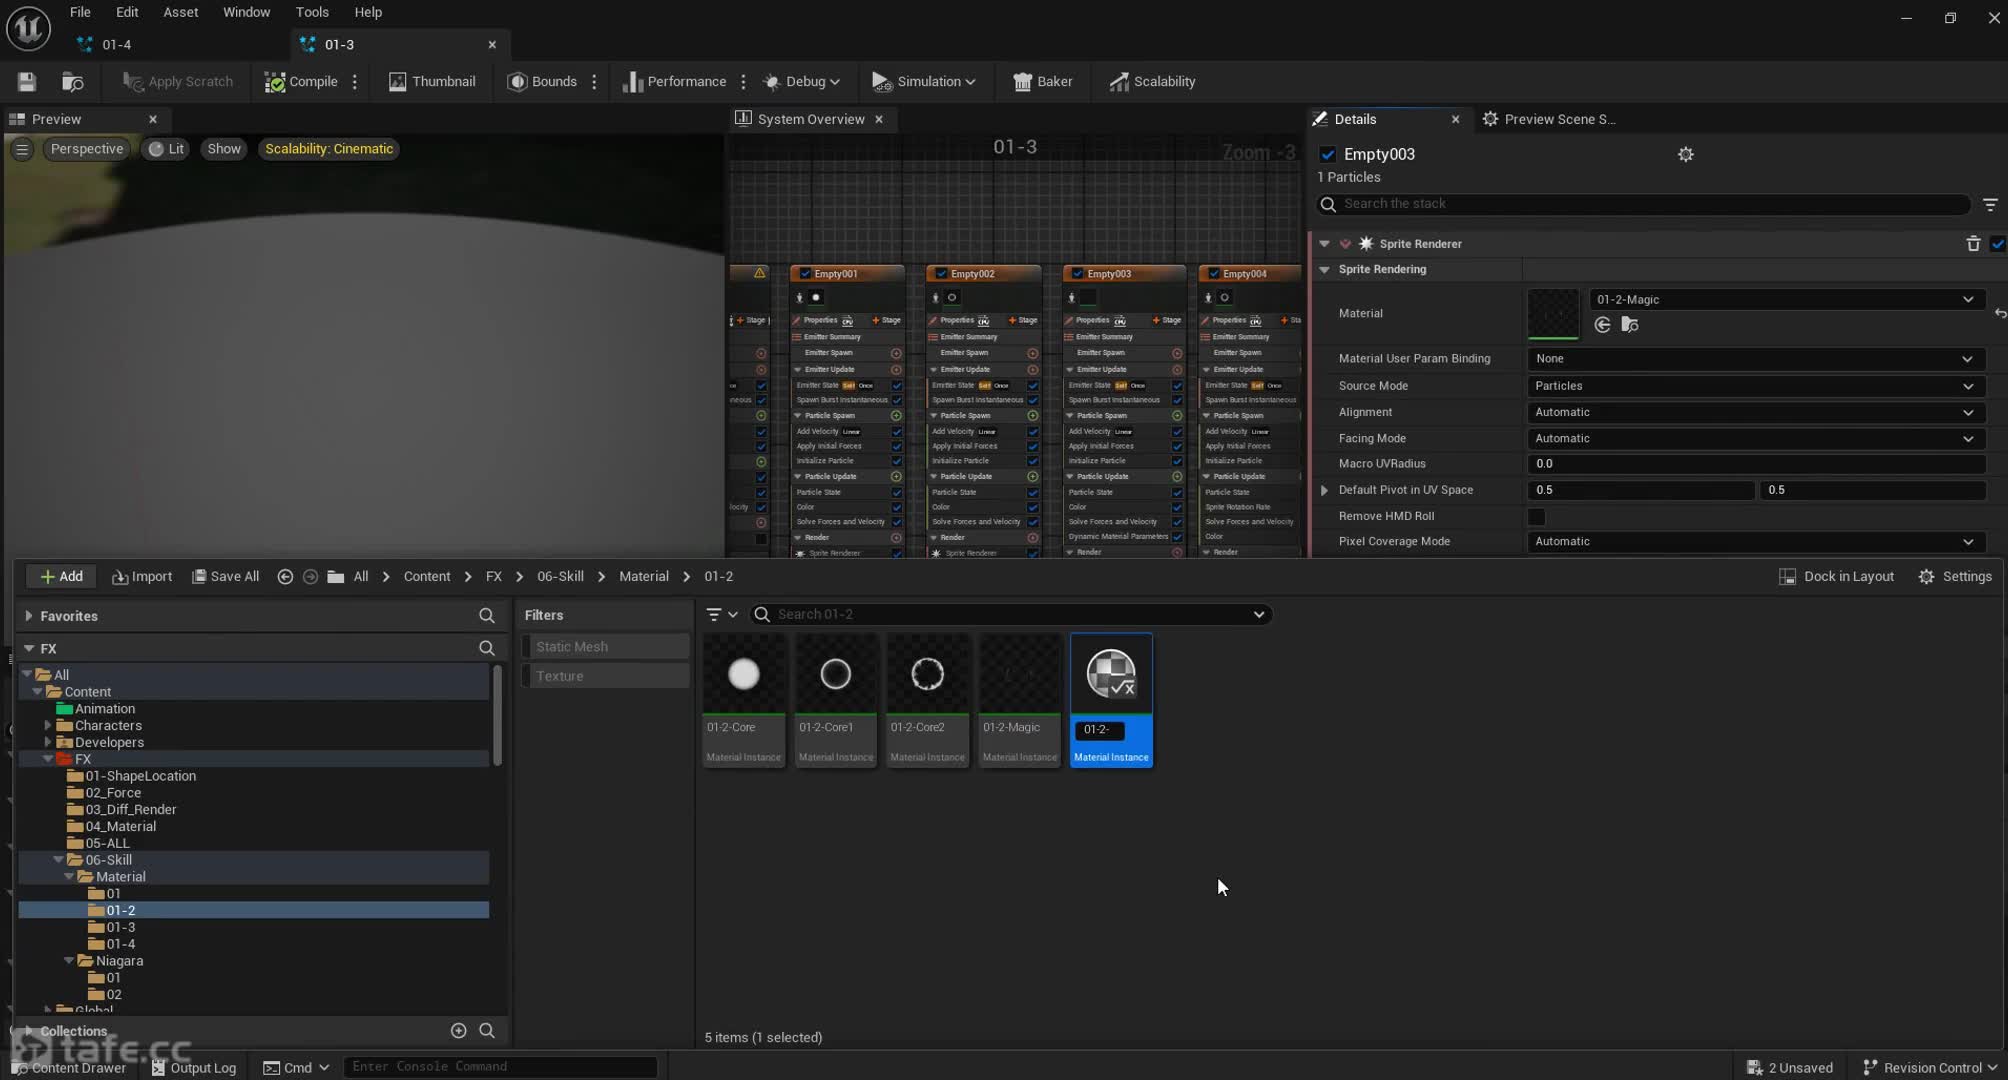Click the Search the stack field

point(1644,204)
